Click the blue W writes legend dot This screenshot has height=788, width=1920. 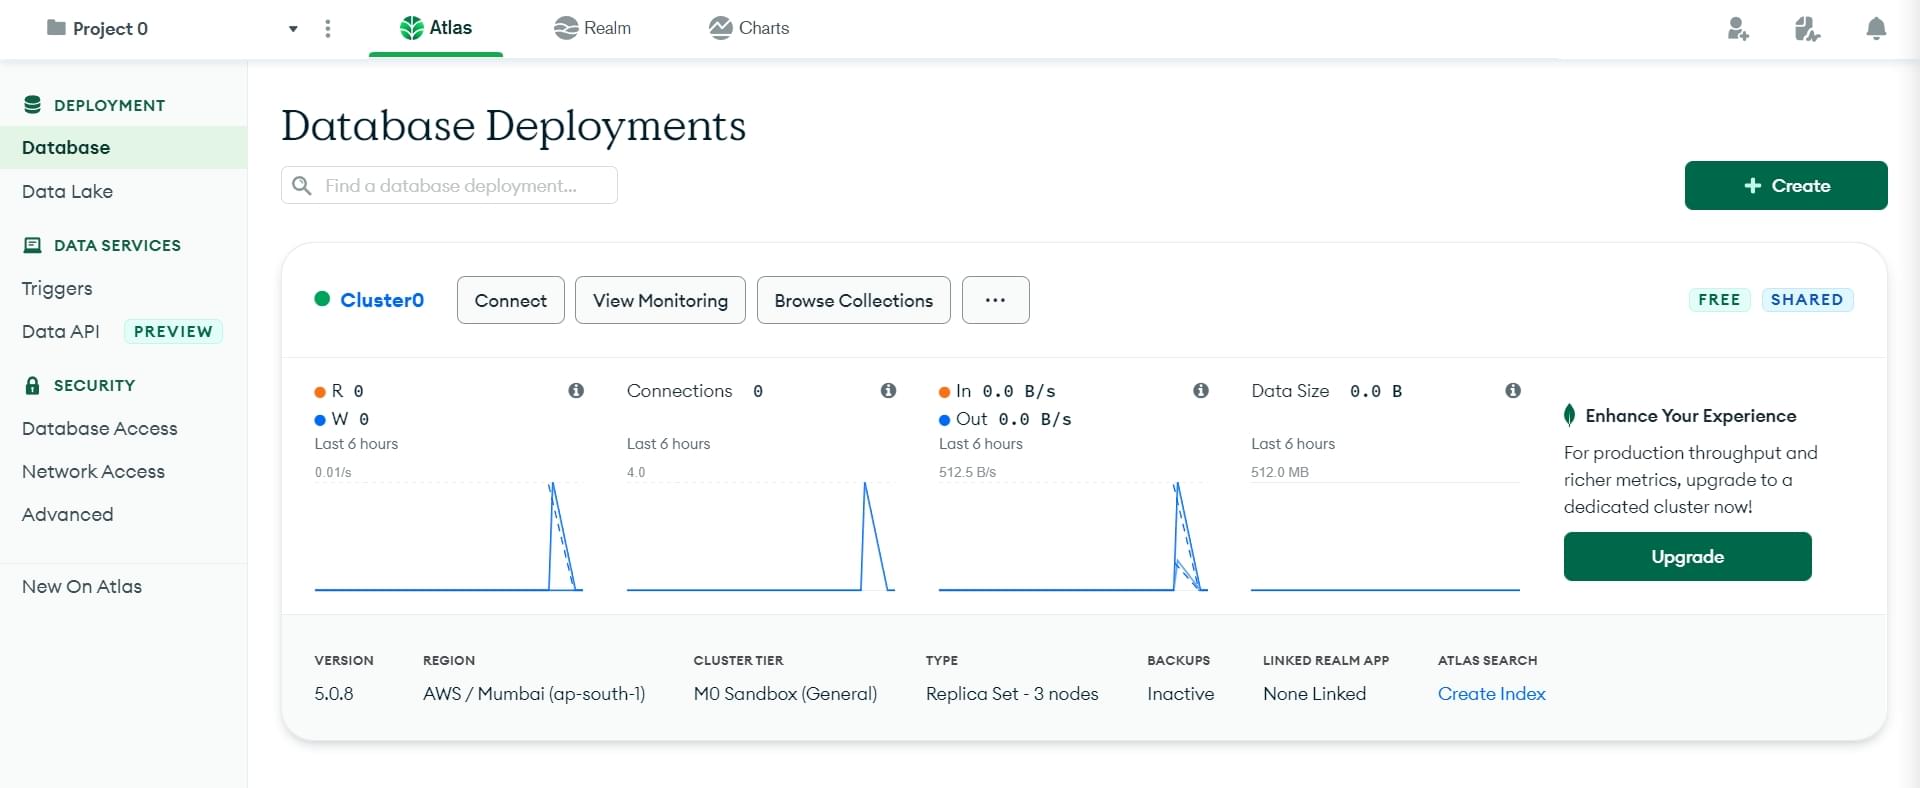[320, 420]
